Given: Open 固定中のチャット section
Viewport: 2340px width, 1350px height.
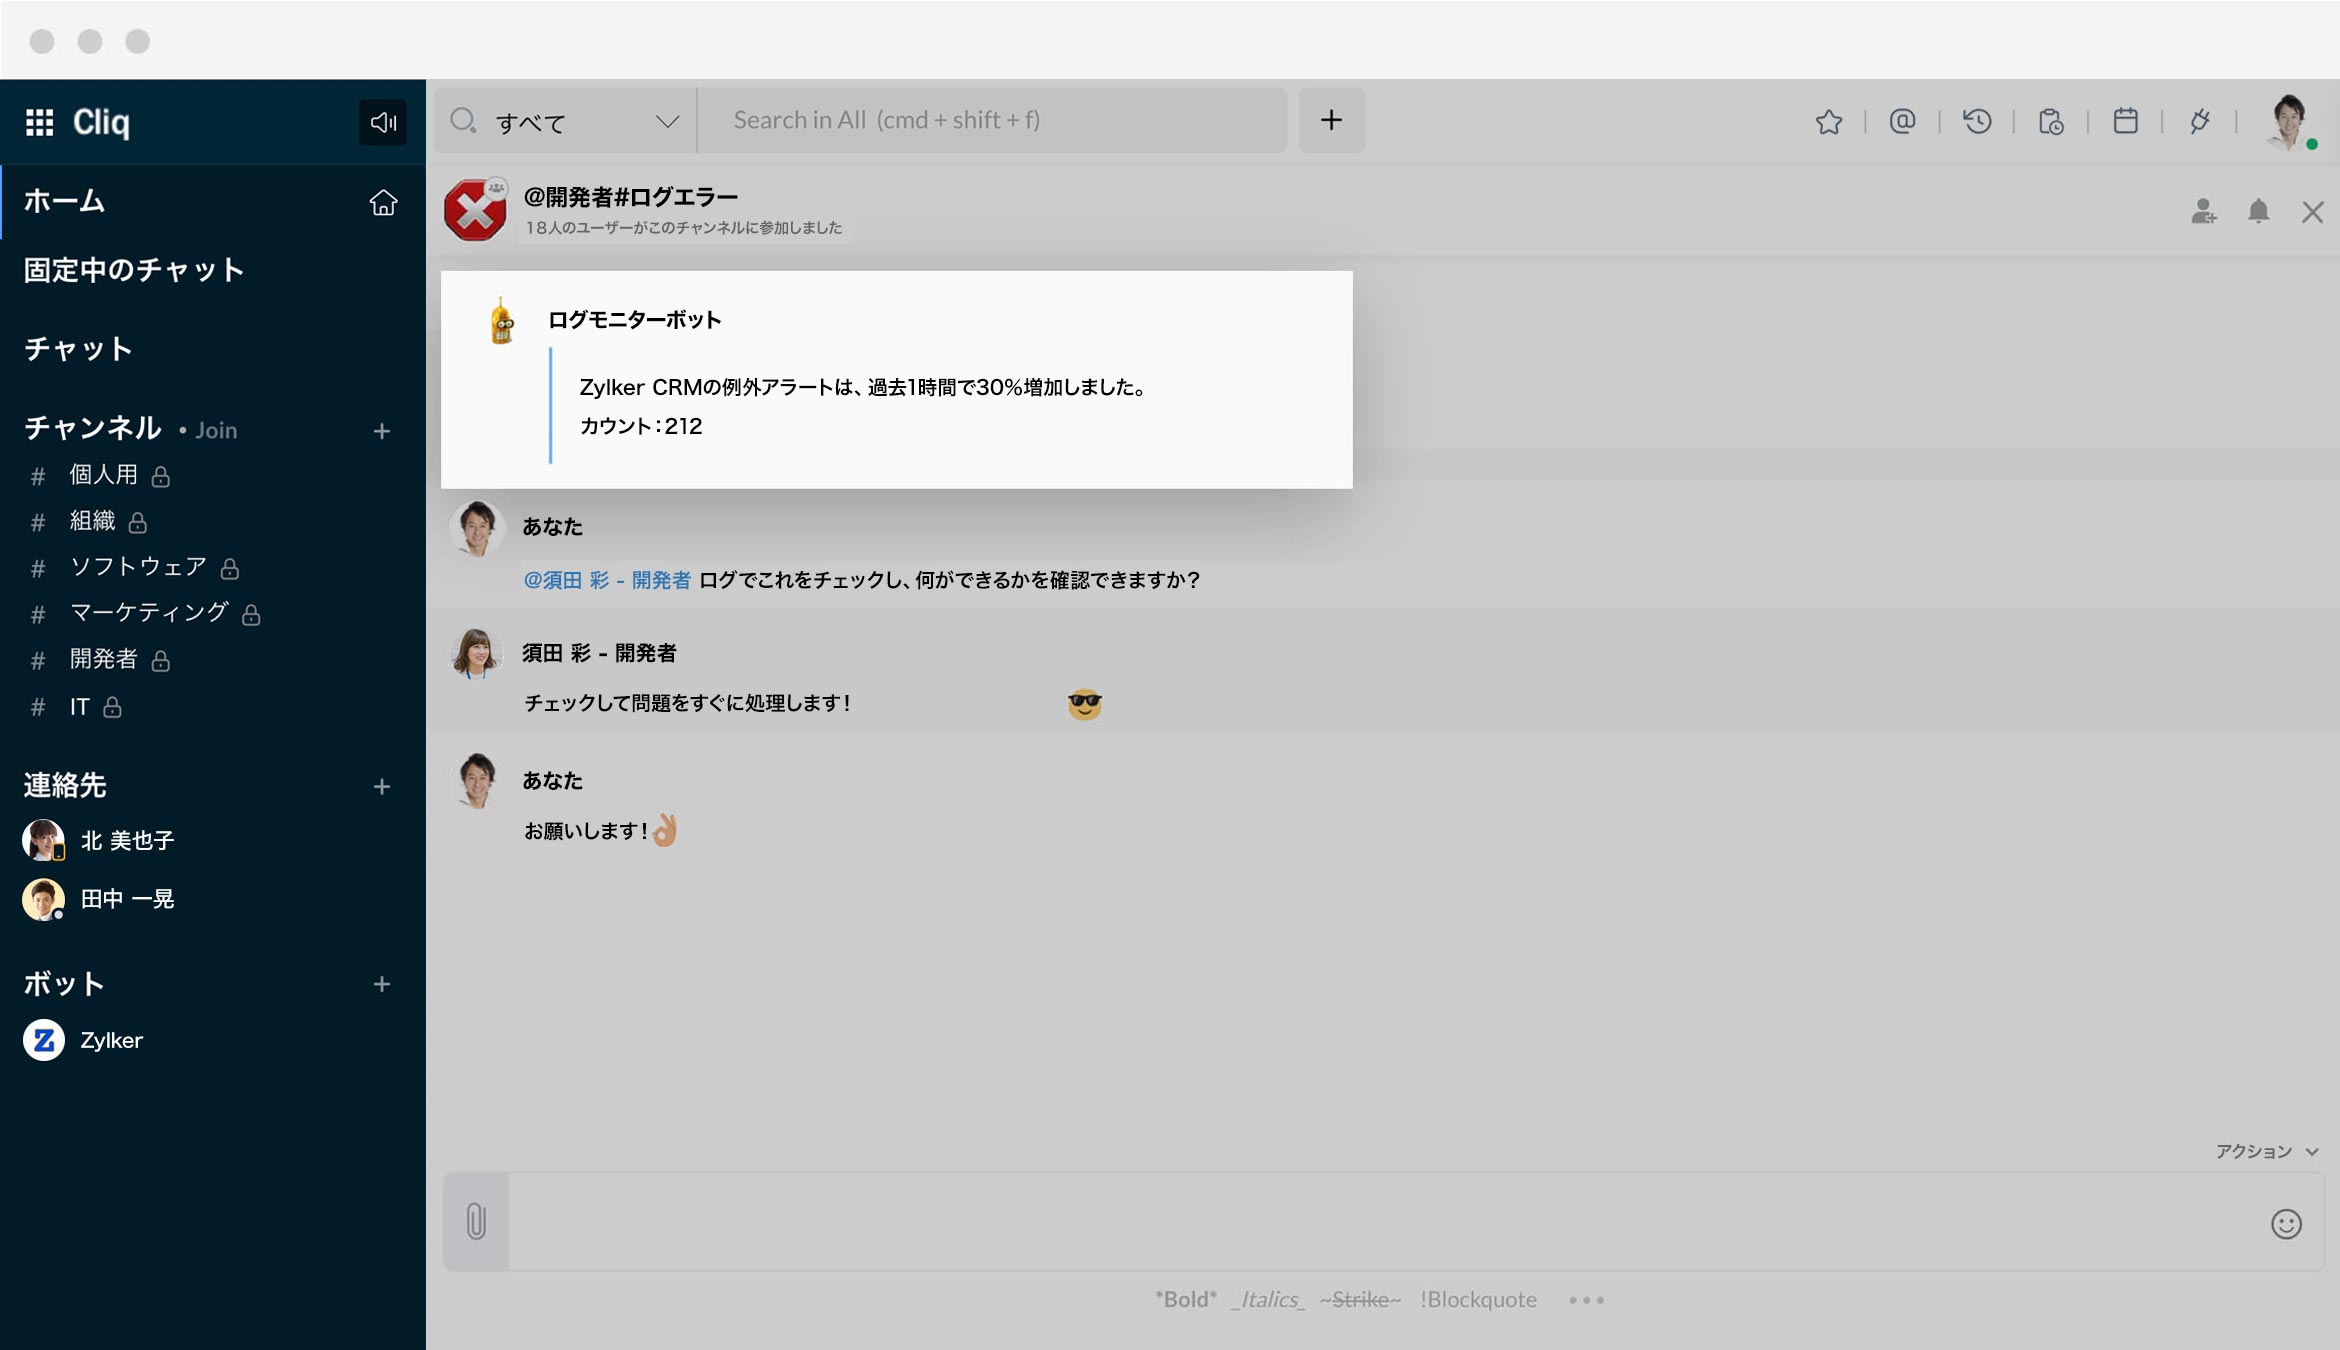Looking at the screenshot, I should click(134, 270).
